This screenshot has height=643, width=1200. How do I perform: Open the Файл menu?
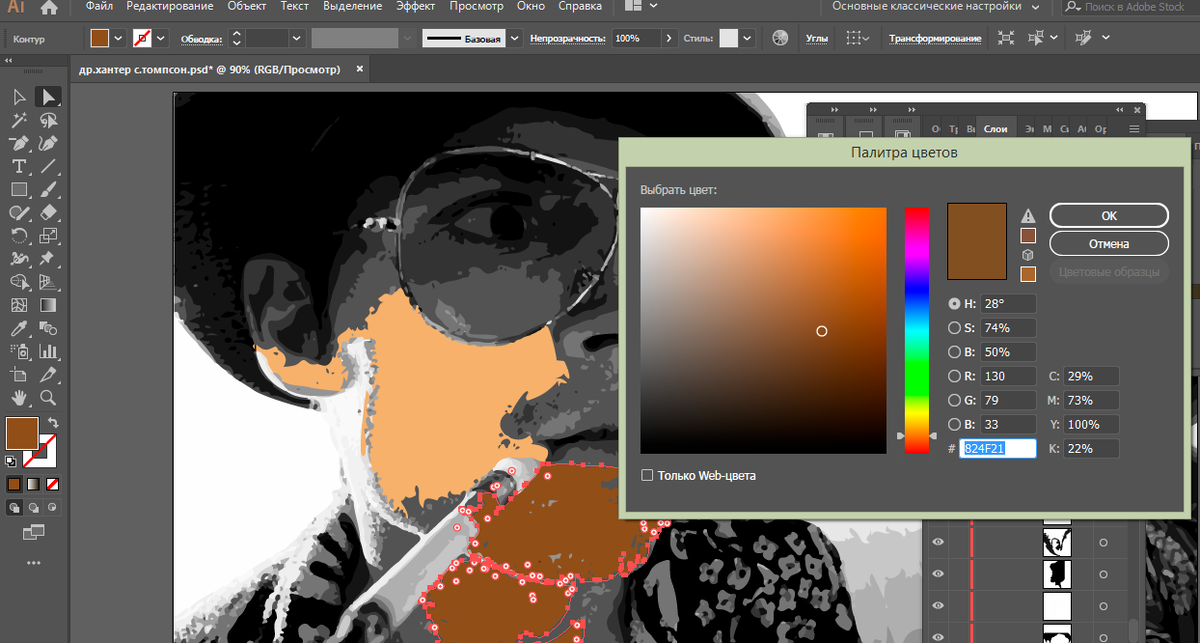point(98,7)
